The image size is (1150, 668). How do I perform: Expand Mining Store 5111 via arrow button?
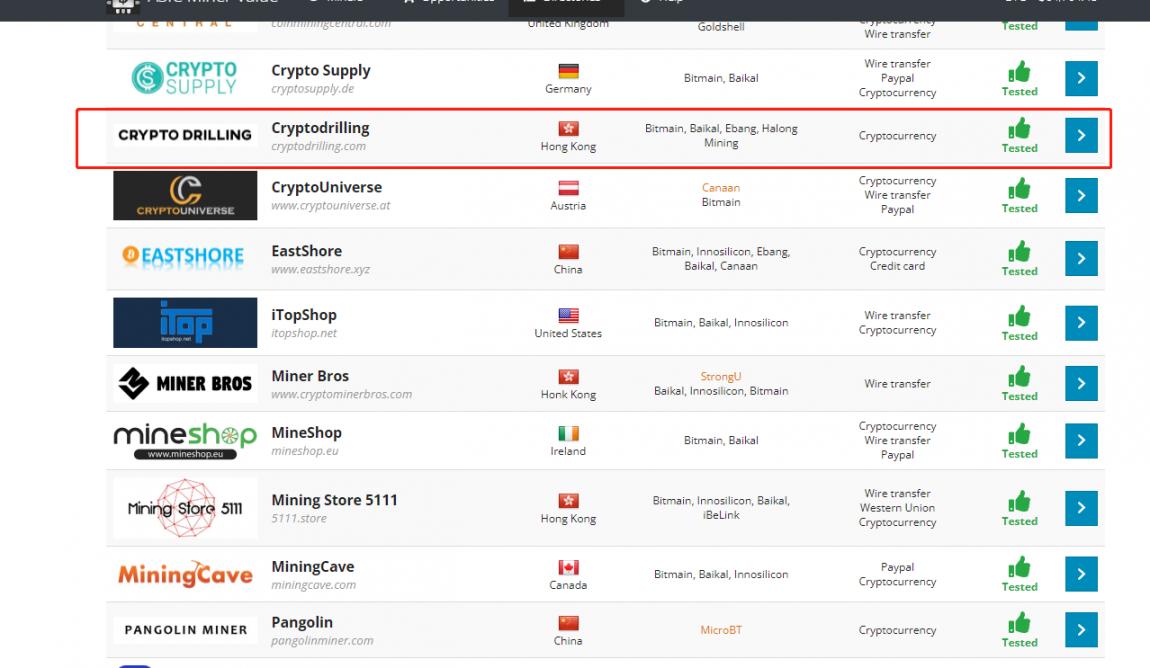1081,508
